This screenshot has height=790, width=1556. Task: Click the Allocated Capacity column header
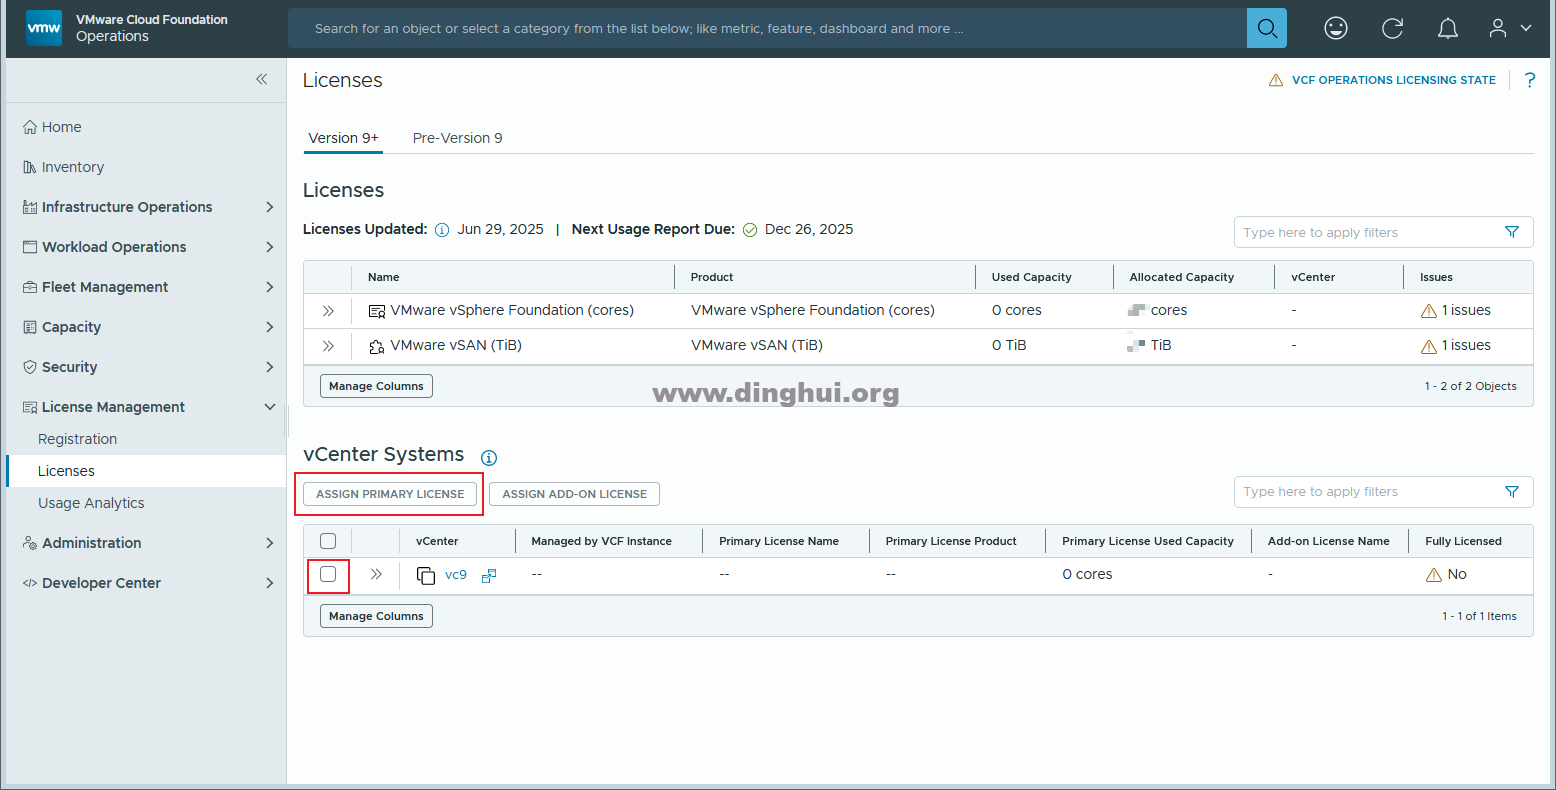pyautogui.click(x=1182, y=277)
